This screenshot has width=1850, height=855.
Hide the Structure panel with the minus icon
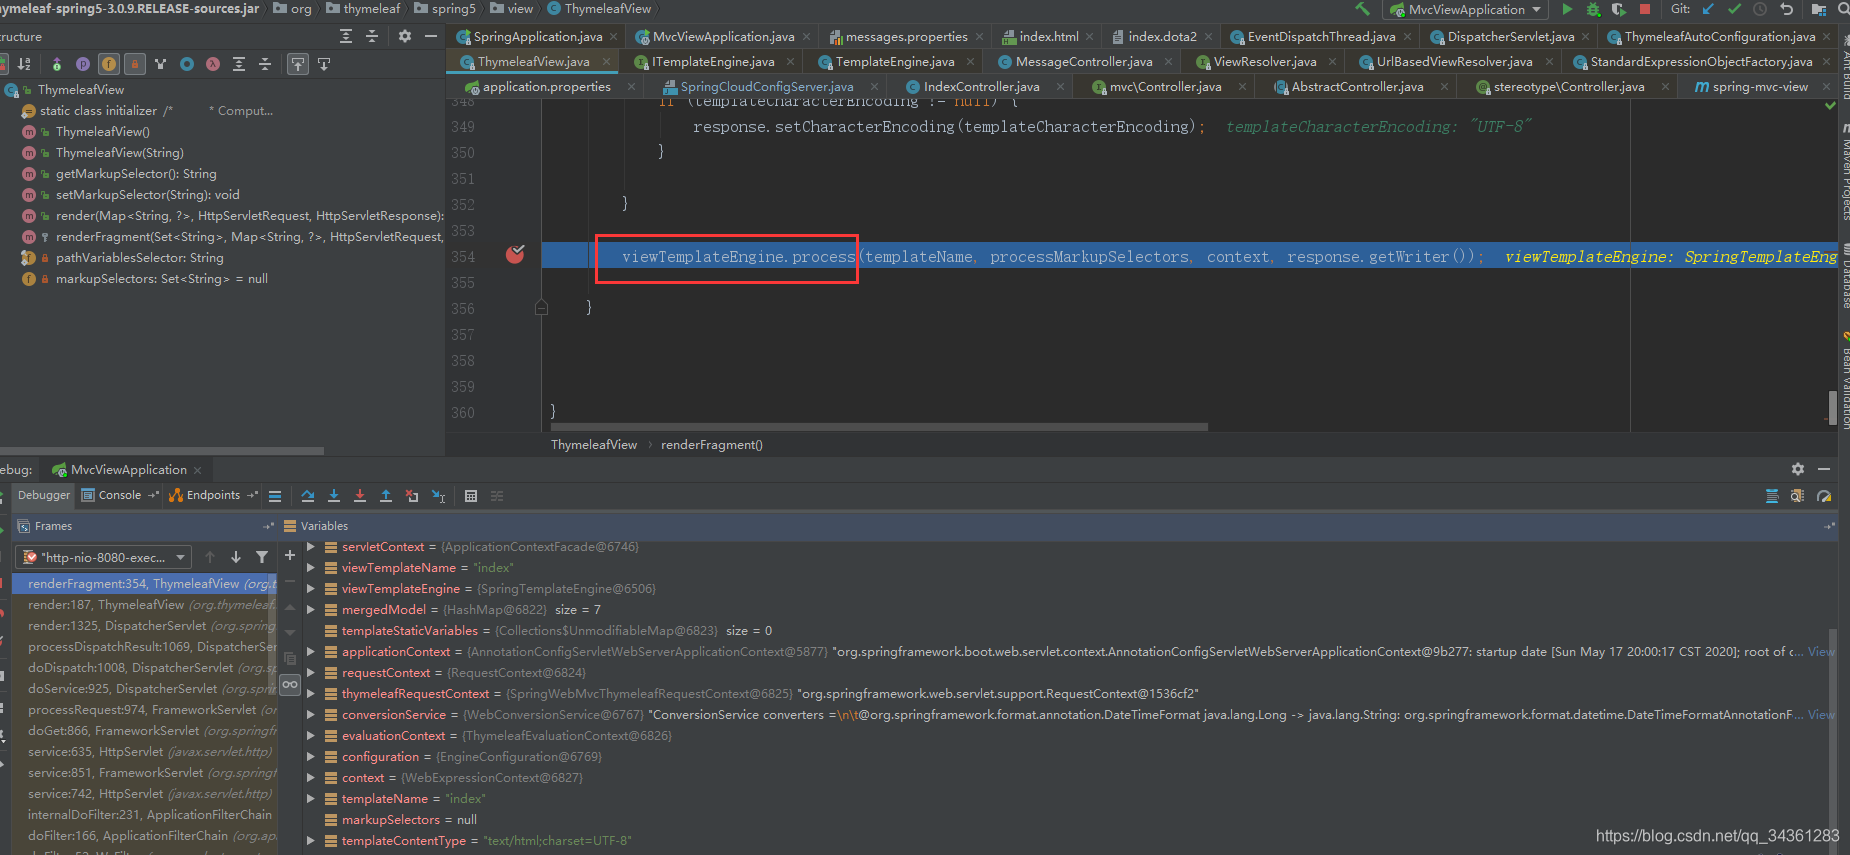[431, 36]
